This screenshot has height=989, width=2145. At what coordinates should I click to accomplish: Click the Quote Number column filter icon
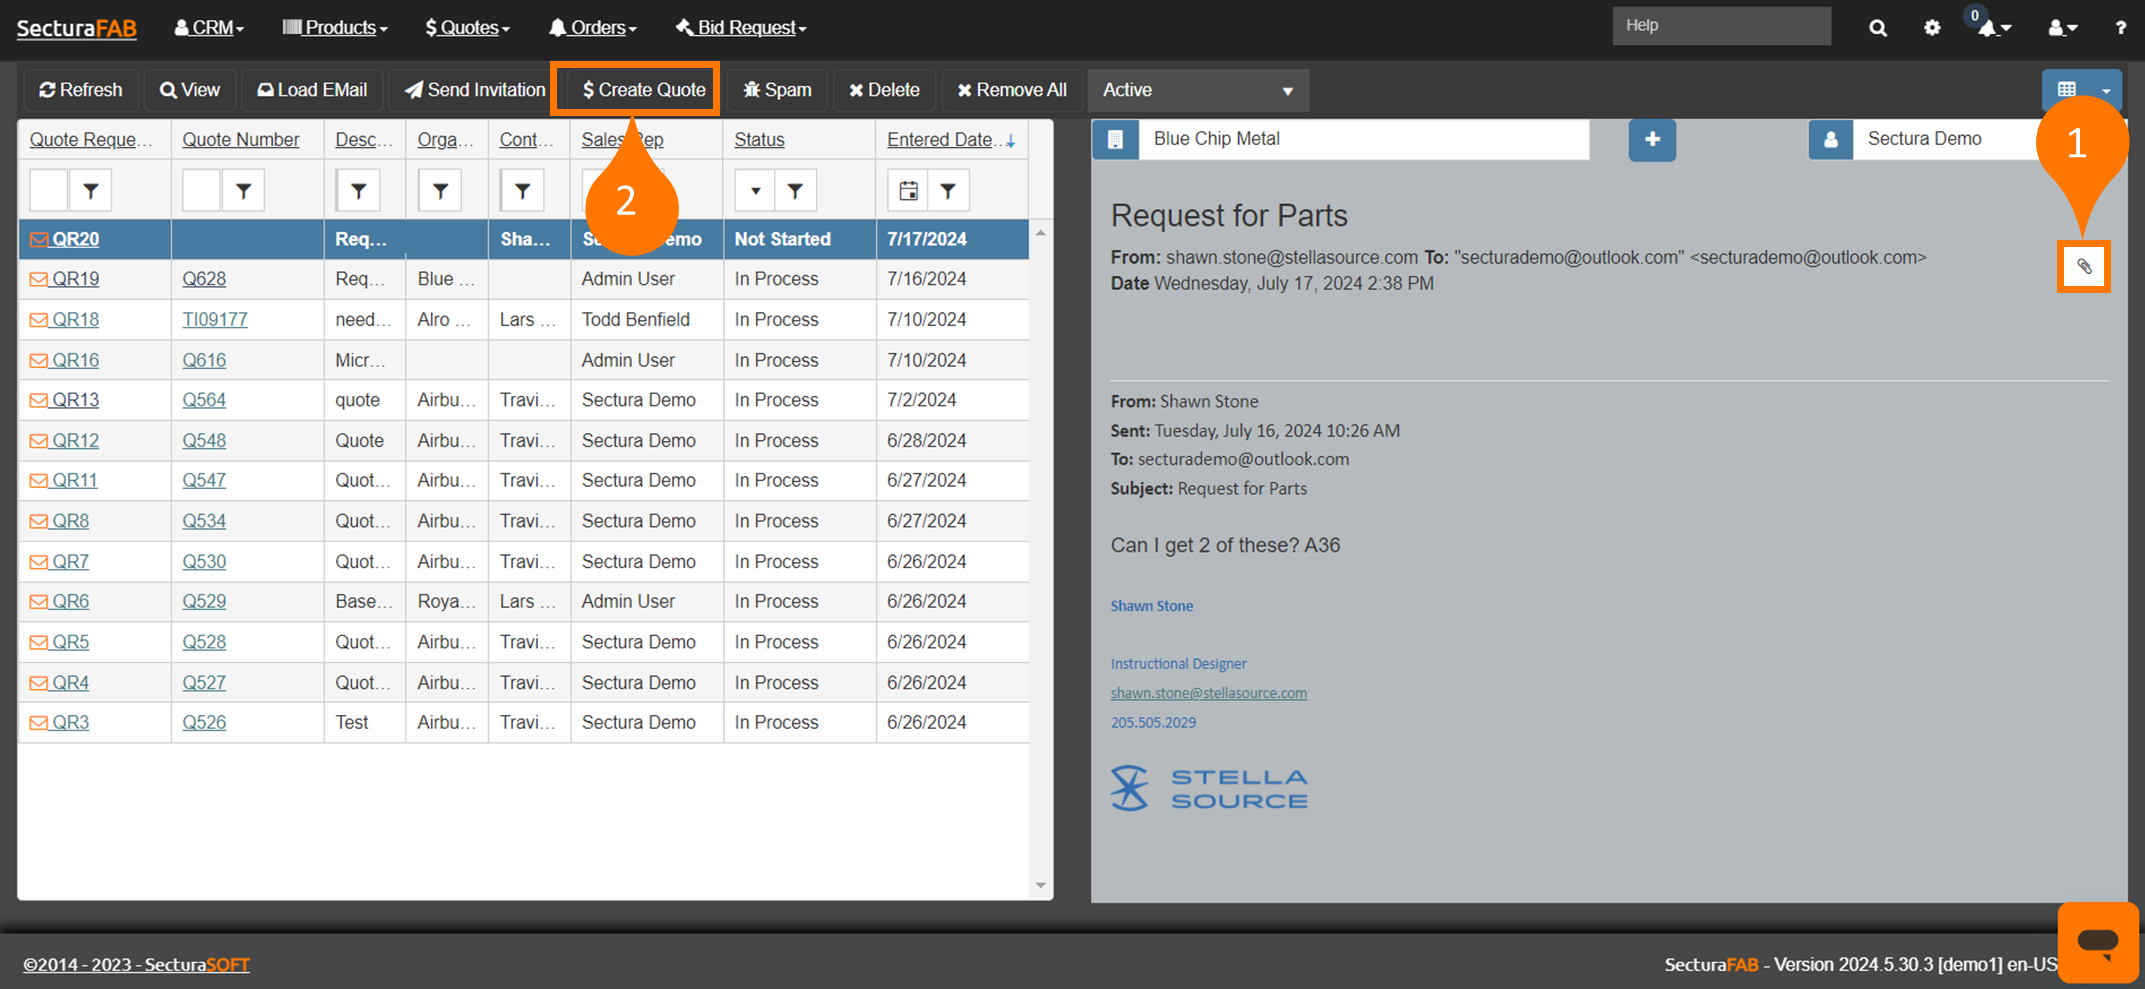[x=243, y=190]
